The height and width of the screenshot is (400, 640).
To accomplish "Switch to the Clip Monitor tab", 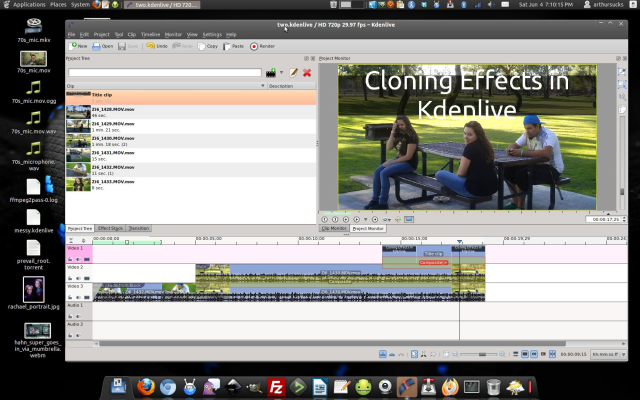I will (x=334, y=228).
